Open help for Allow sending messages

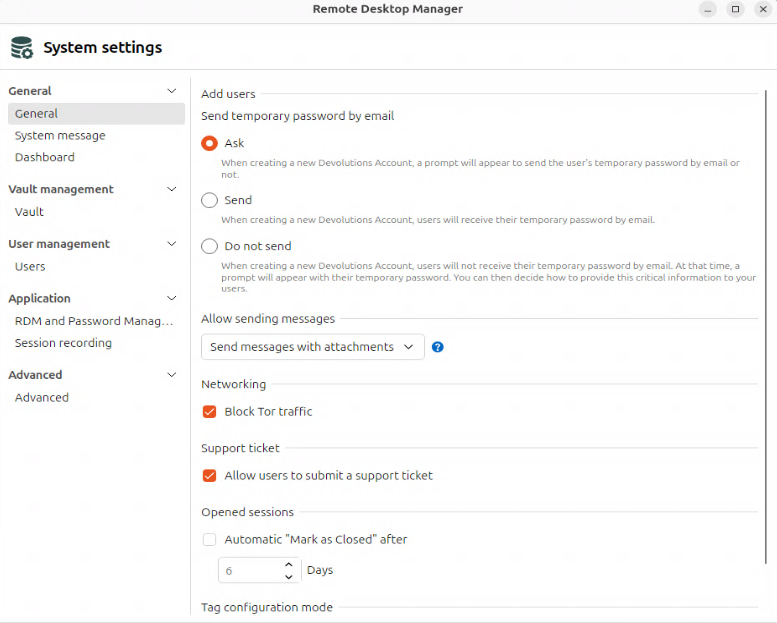(438, 347)
